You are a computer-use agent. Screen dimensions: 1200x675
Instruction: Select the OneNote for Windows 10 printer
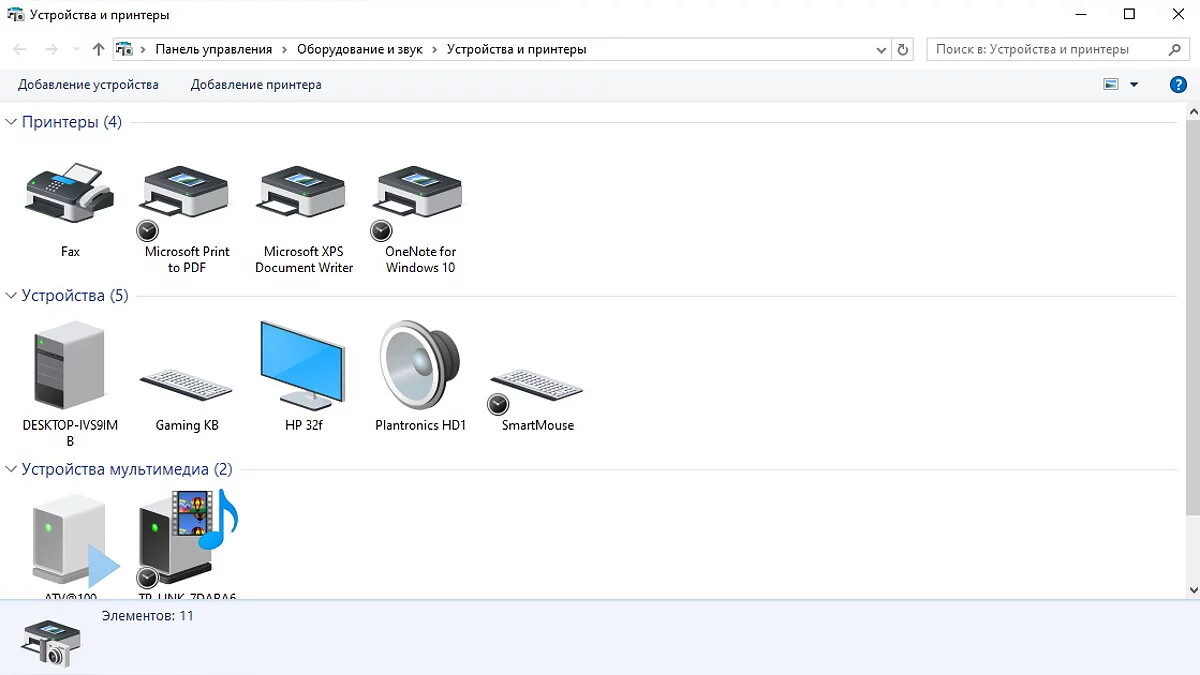(419, 204)
